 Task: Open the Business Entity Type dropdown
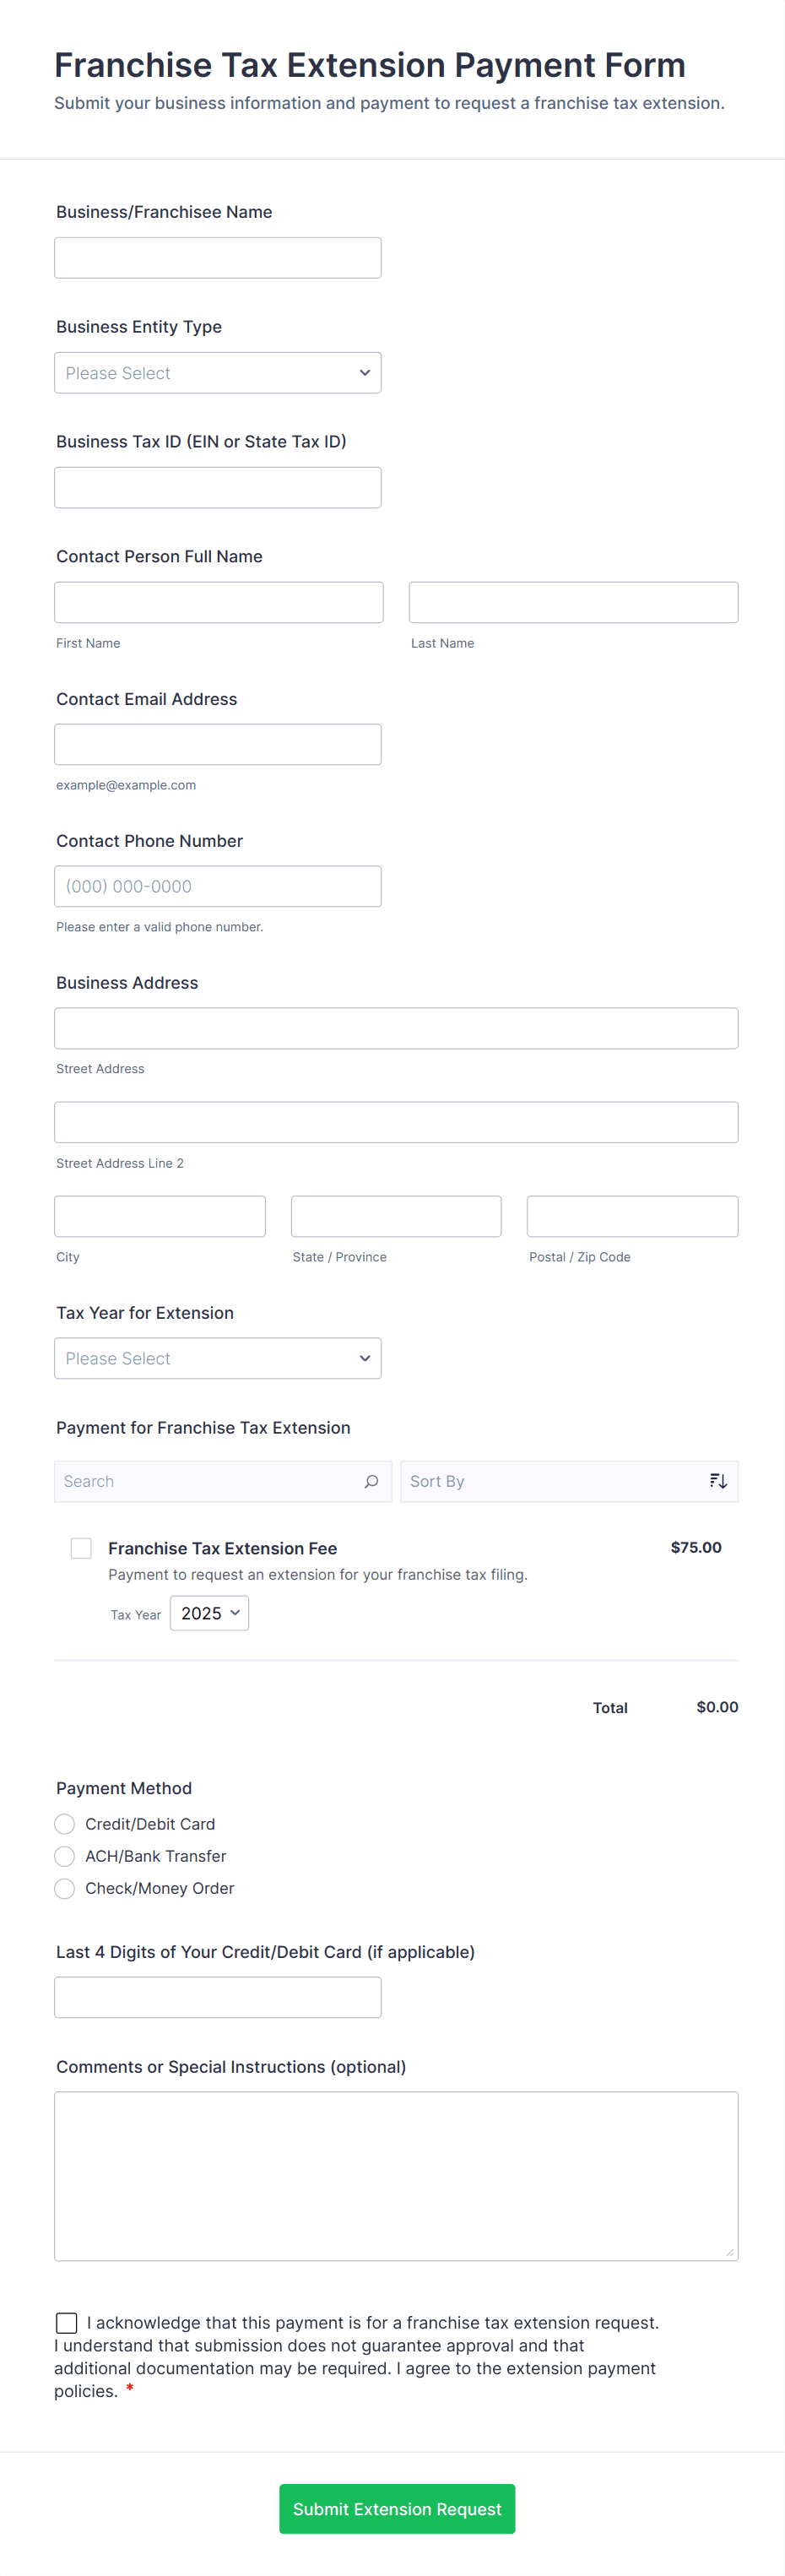[217, 373]
